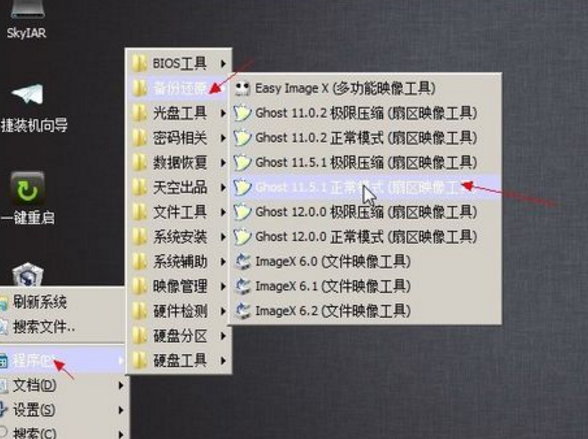Click the 系统辅助 folder icon
The image size is (588, 439).
[140, 262]
